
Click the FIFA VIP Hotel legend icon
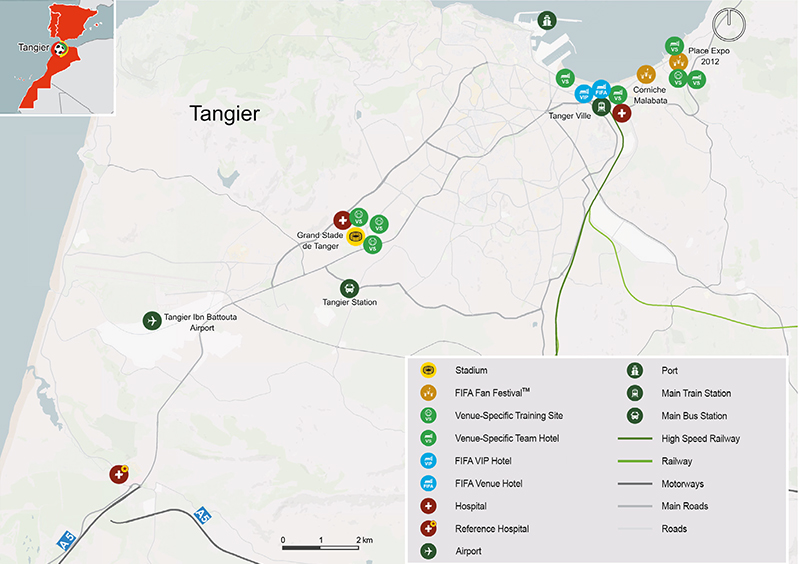click(x=428, y=460)
